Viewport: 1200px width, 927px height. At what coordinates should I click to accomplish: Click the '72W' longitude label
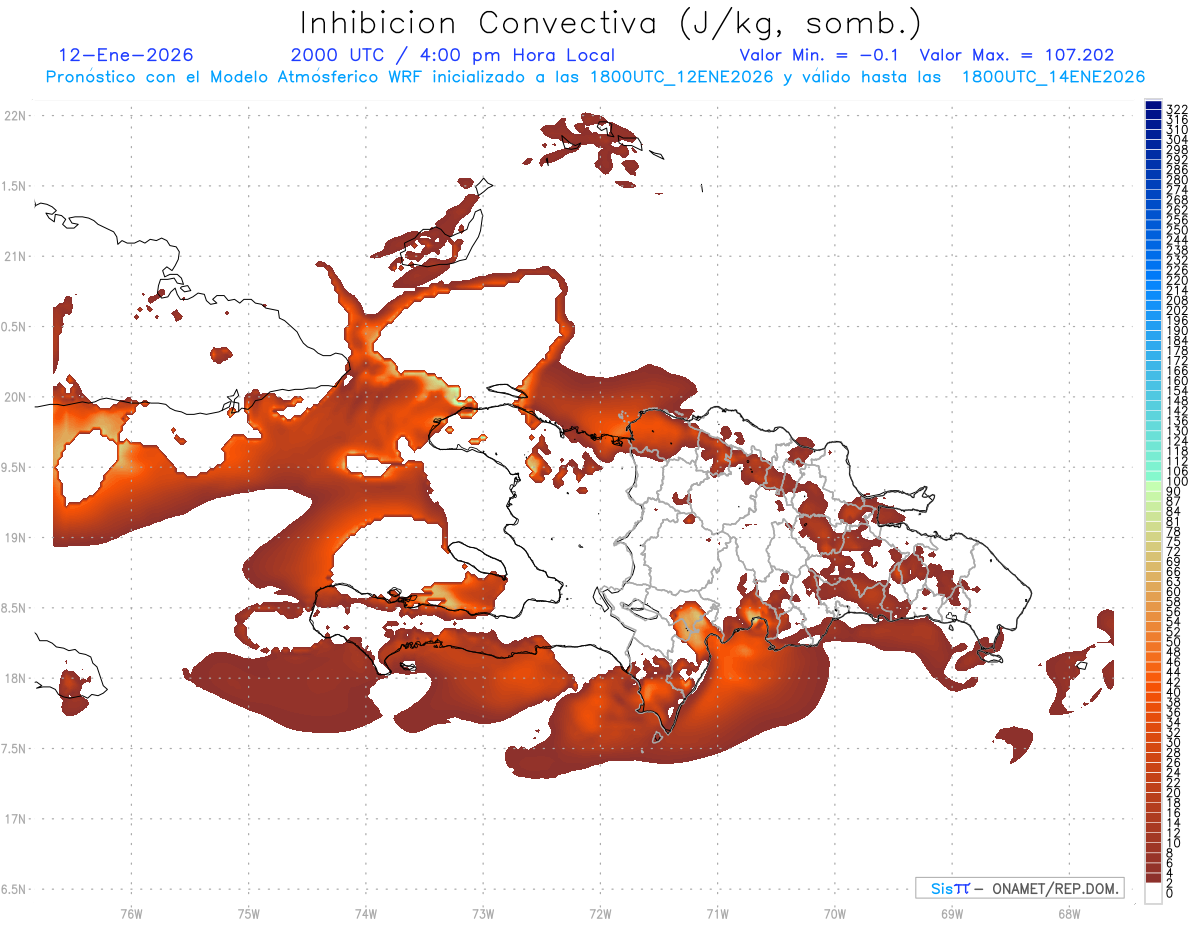click(x=600, y=912)
